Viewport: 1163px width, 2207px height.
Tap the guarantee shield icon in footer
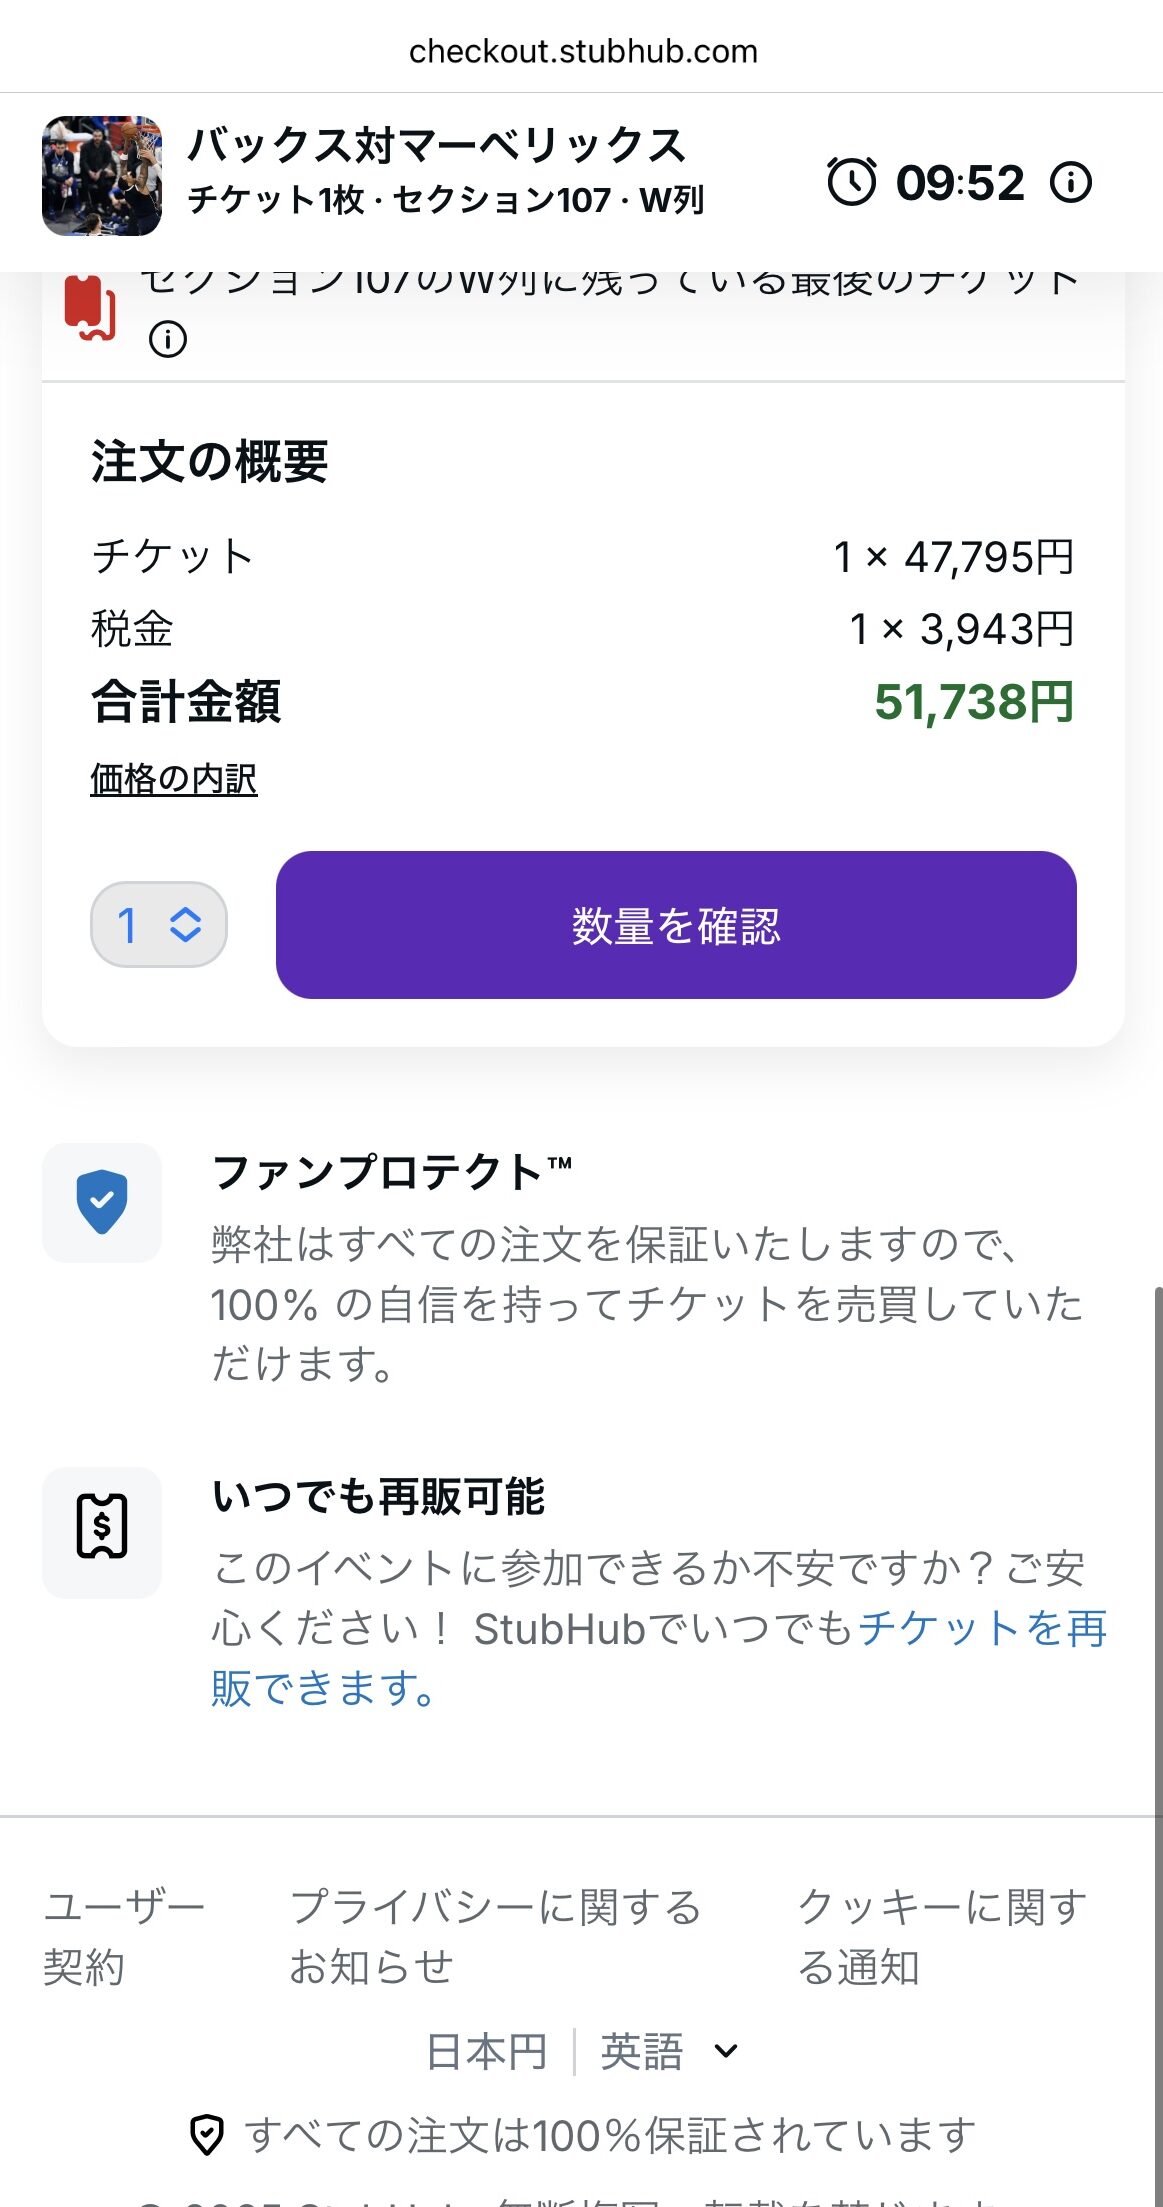pos(206,2134)
